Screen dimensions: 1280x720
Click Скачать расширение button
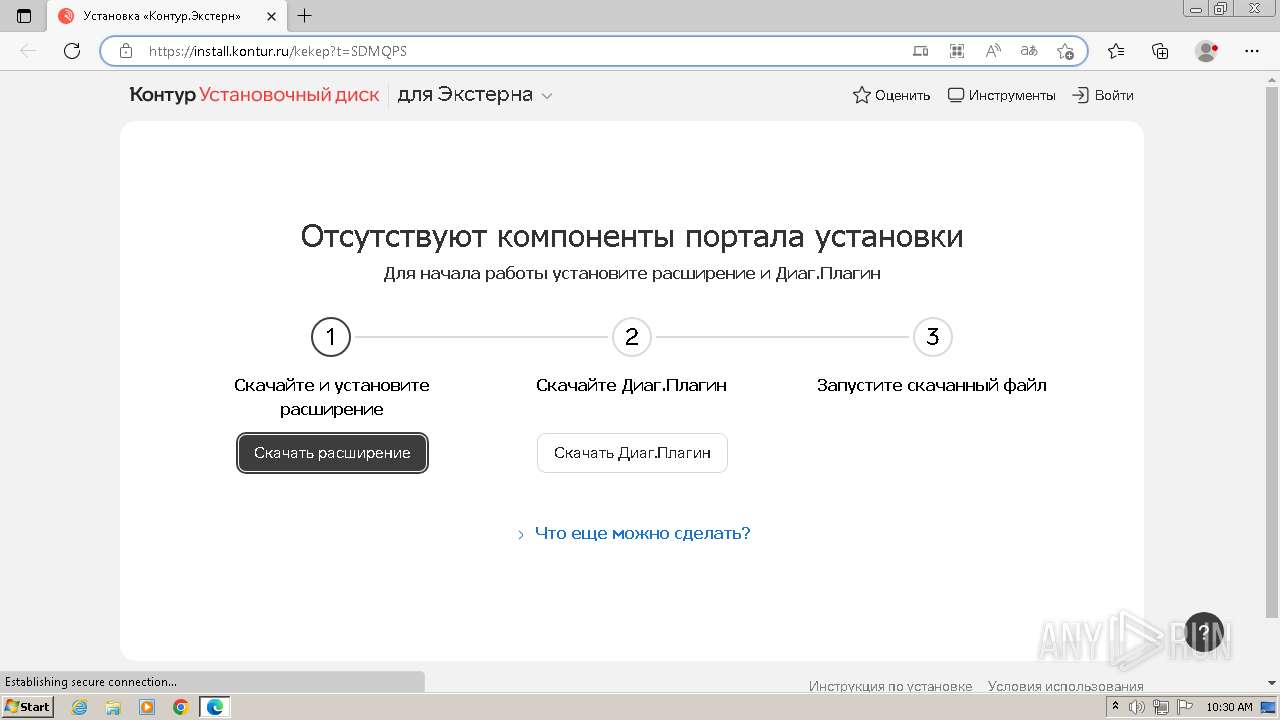pos(332,453)
